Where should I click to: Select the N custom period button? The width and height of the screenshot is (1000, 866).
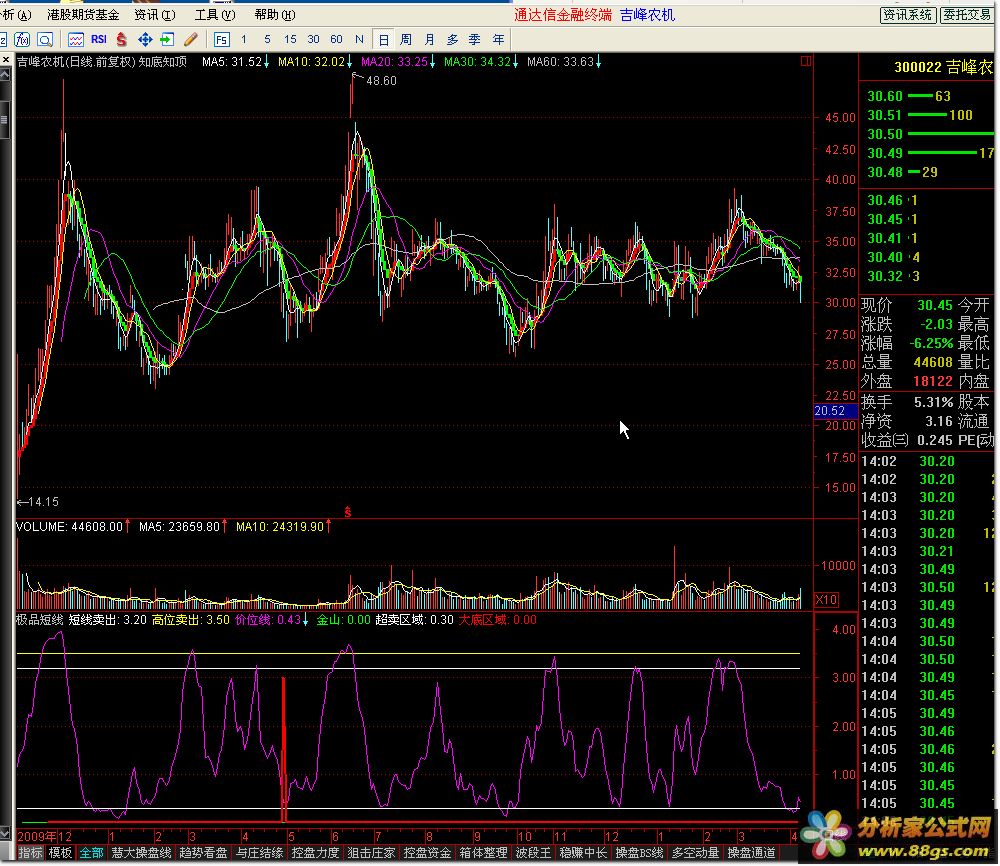tap(359, 40)
